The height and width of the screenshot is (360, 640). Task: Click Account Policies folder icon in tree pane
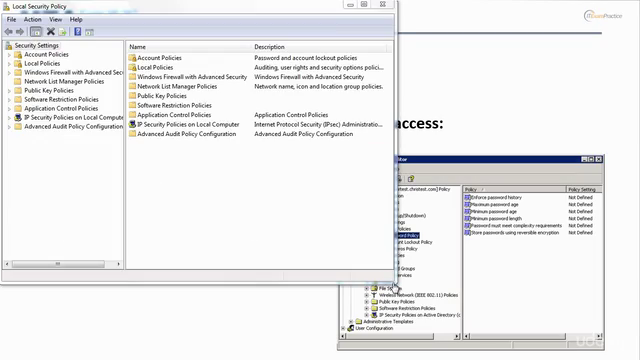click(18, 55)
